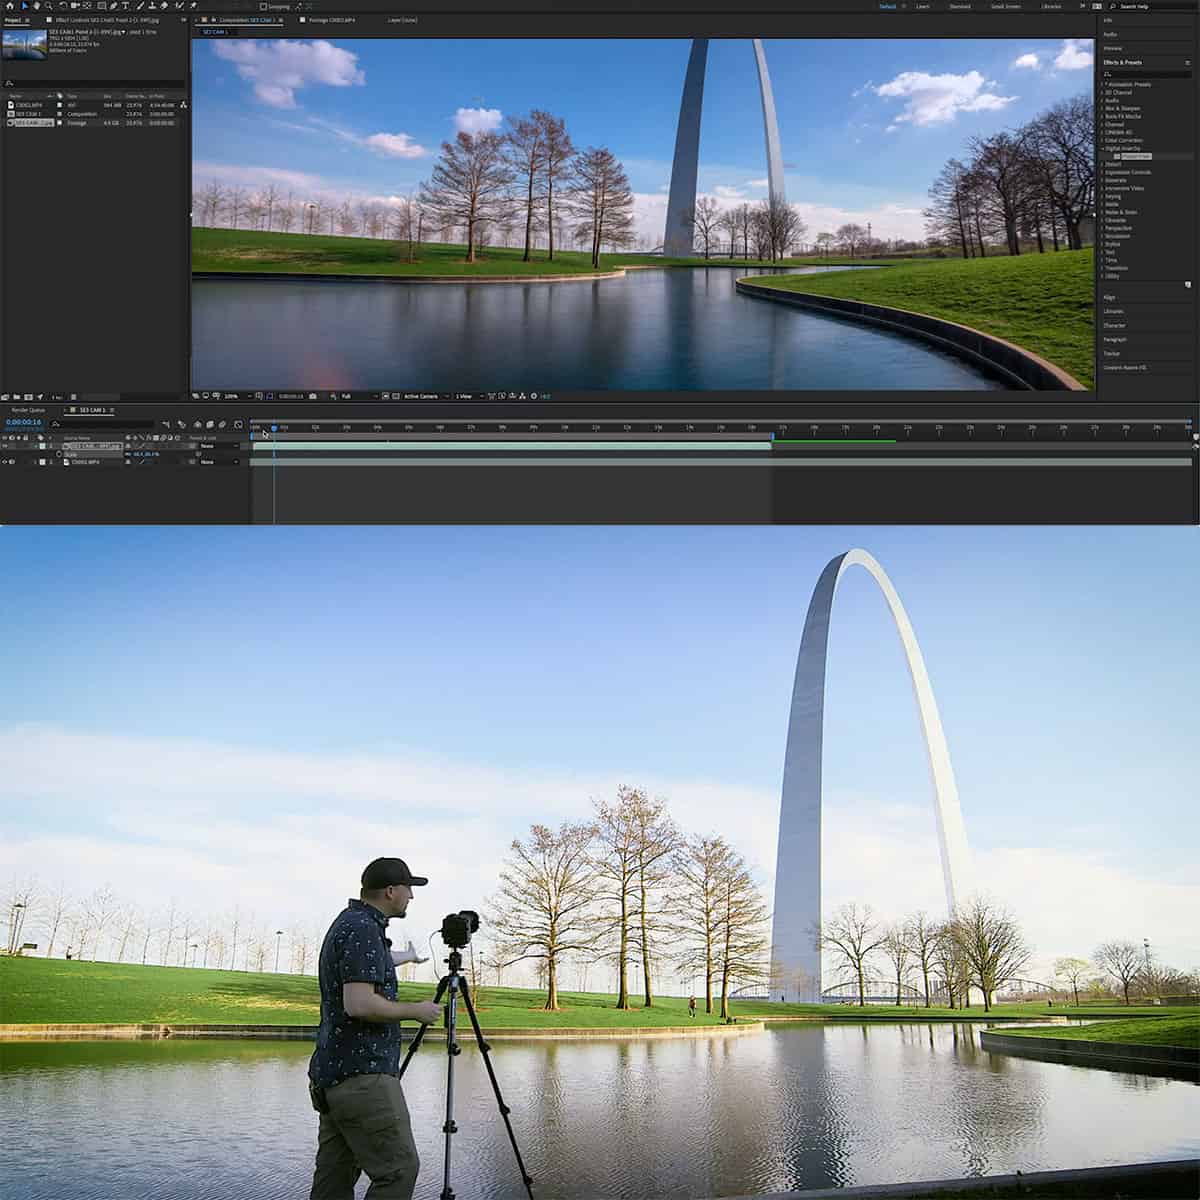Image resolution: width=1200 pixels, height=1200 pixels.
Task: Open the Graph Editor in the timeline
Action: (x=238, y=424)
